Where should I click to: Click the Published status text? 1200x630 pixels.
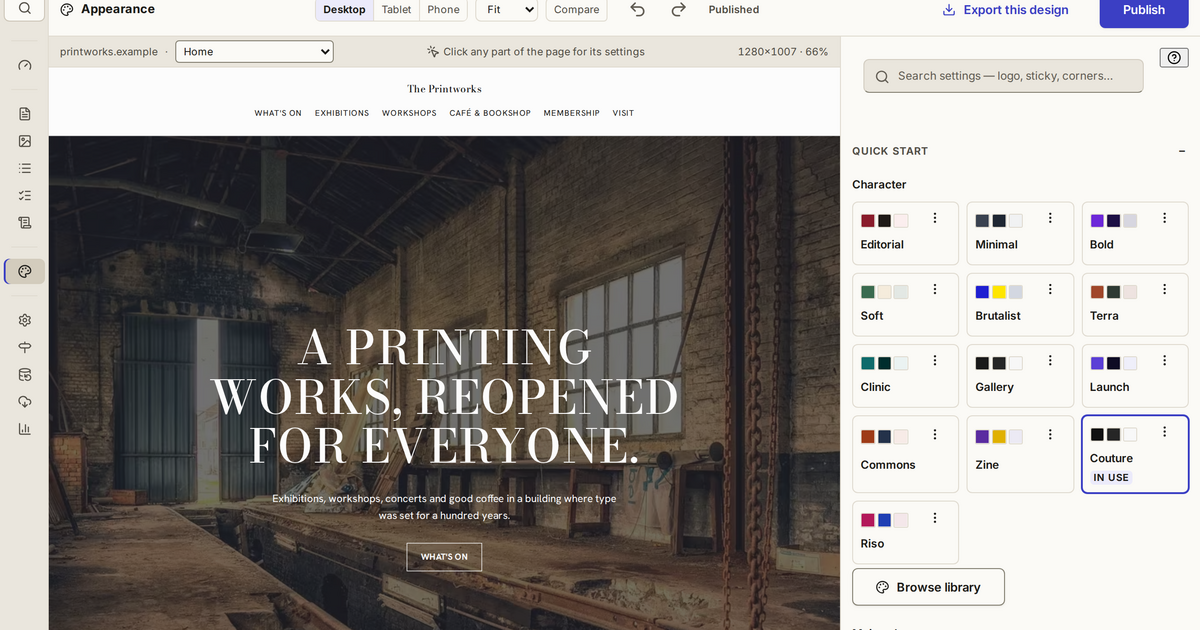click(x=733, y=9)
